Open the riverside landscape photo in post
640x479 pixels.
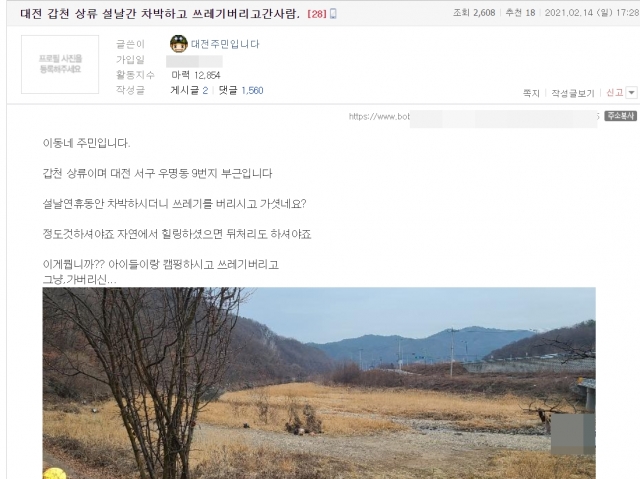click(319, 383)
